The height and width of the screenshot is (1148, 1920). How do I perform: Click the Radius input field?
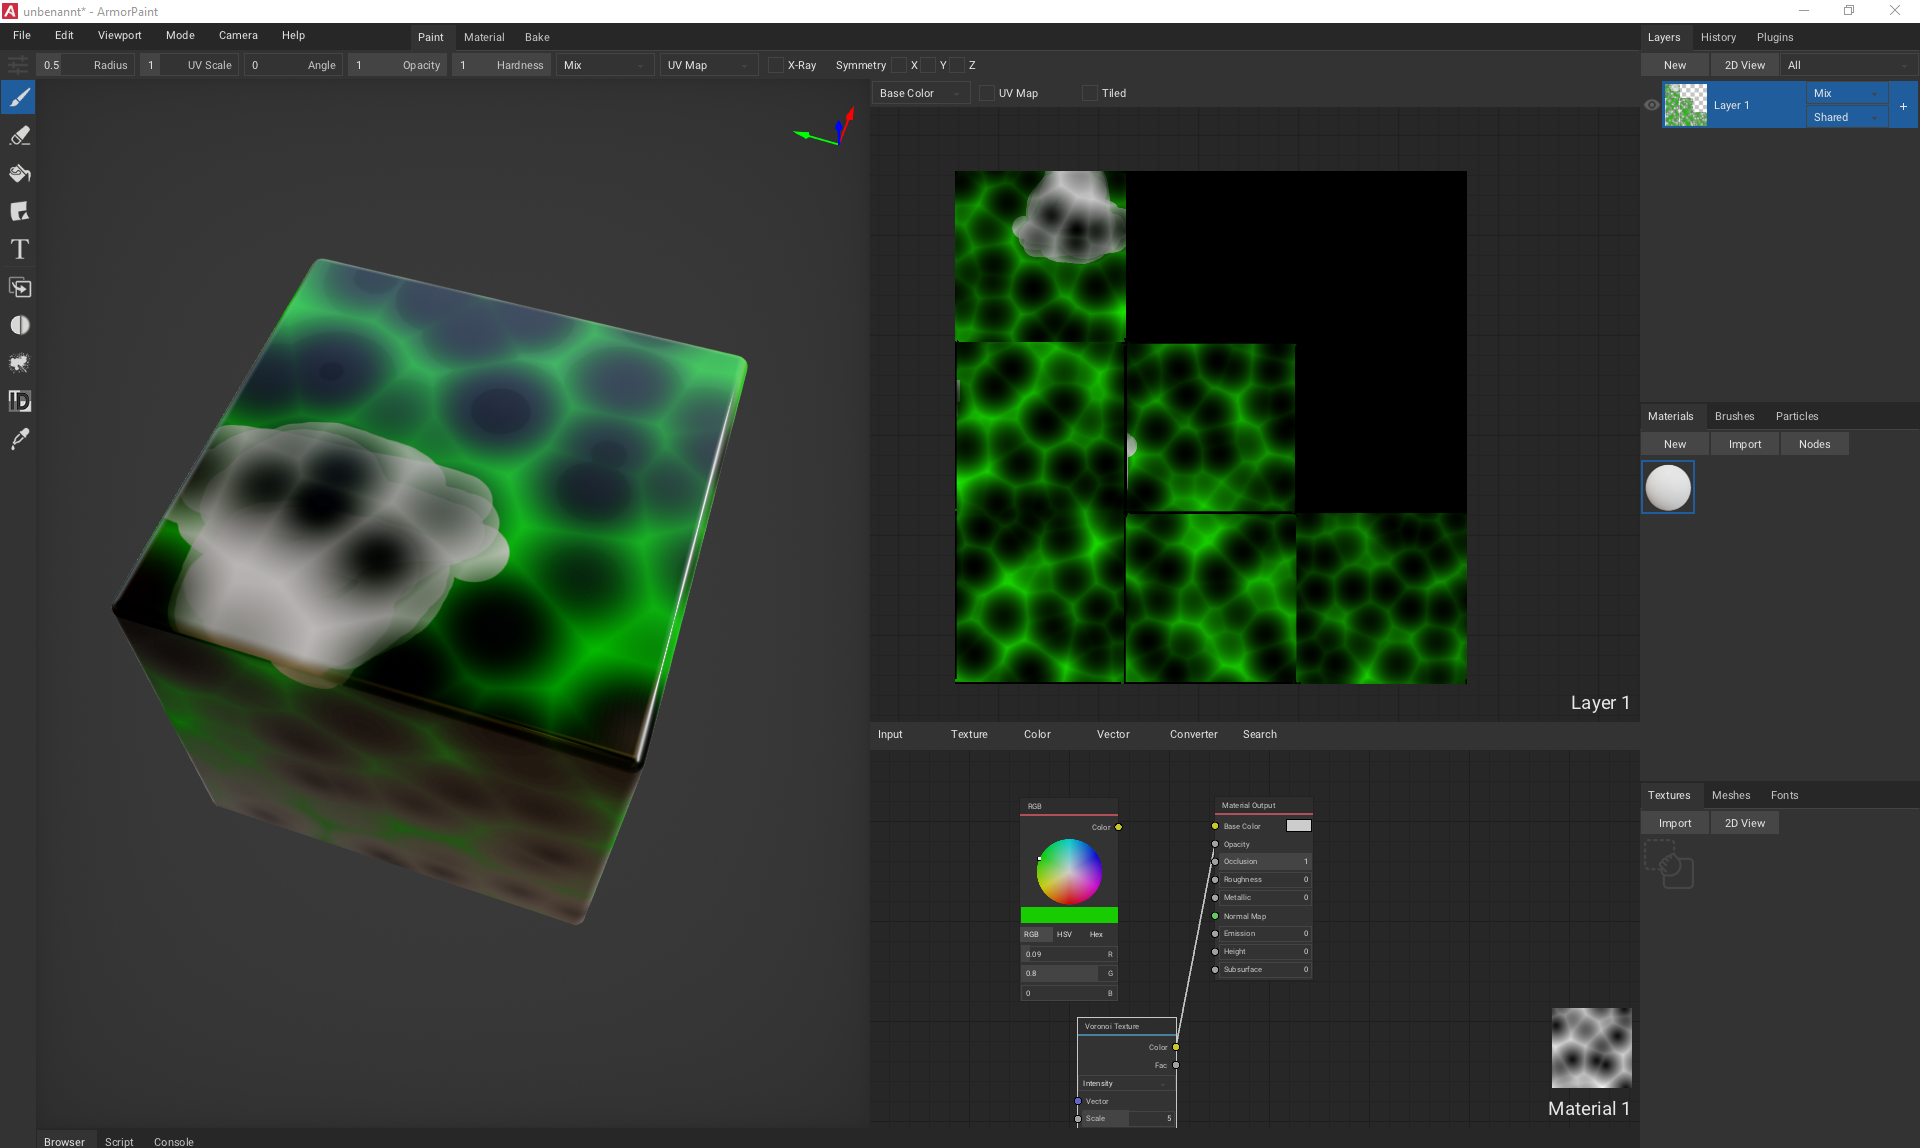coord(86,65)
